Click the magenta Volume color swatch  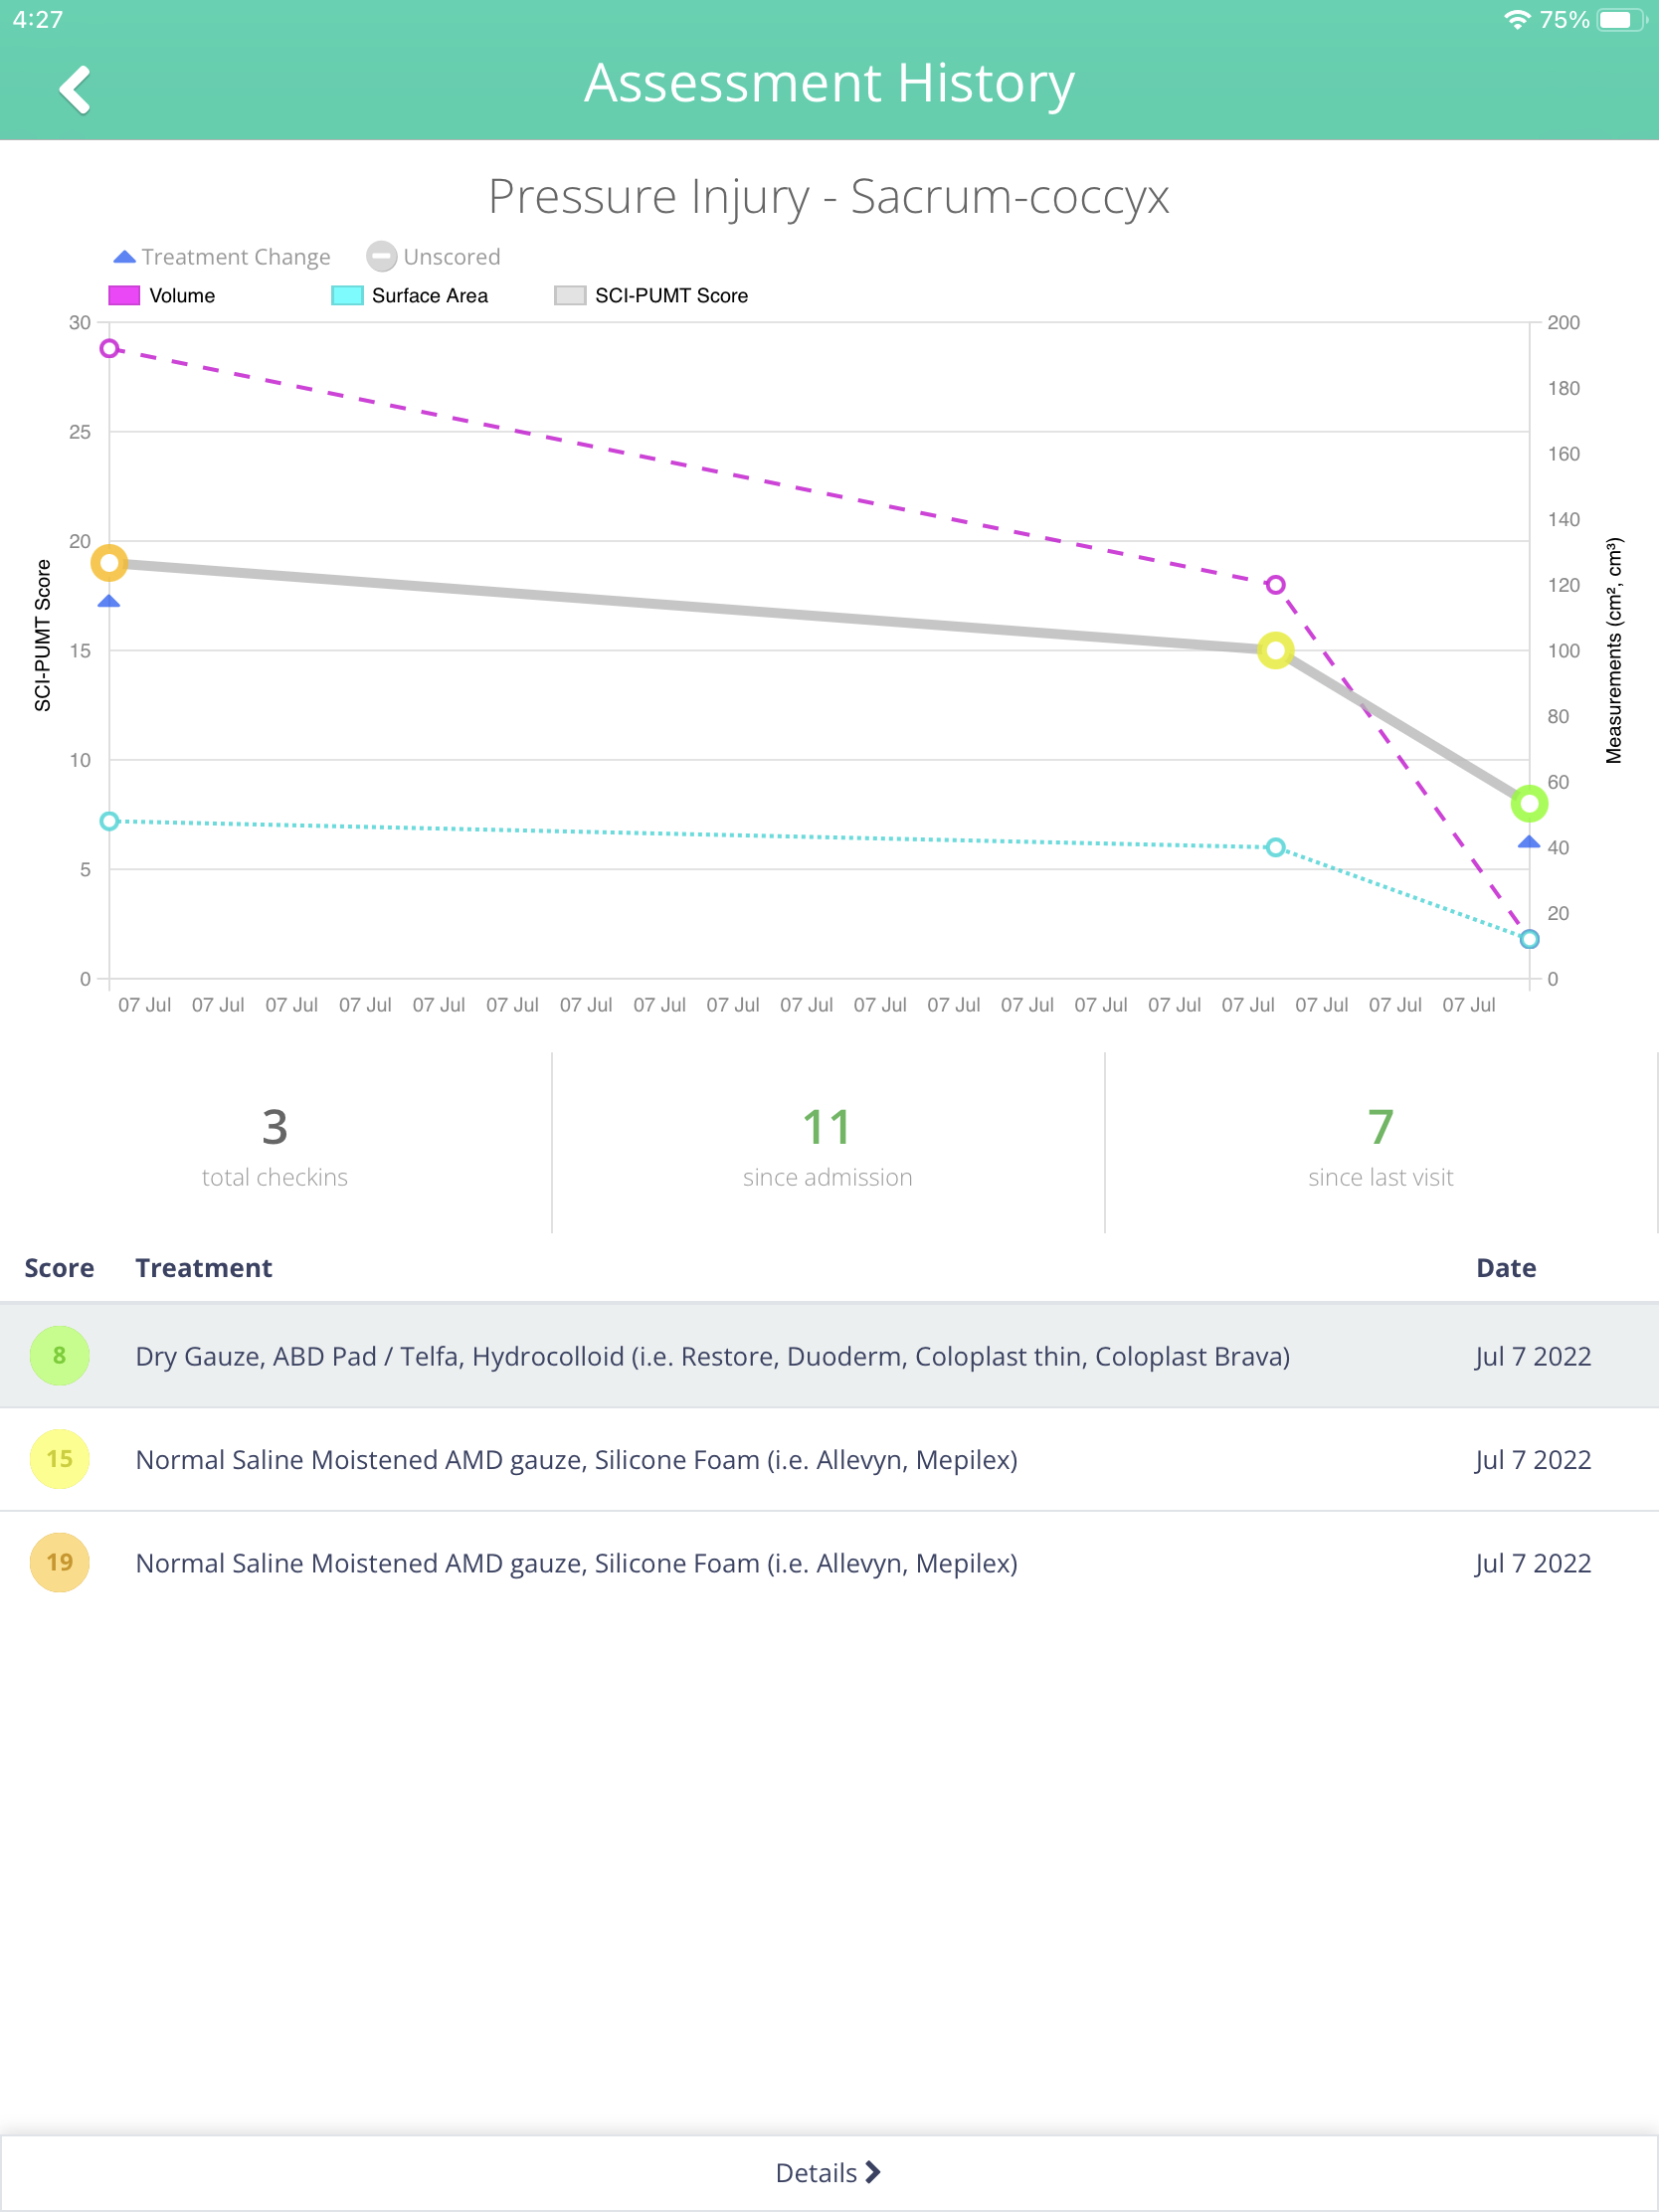124,296
